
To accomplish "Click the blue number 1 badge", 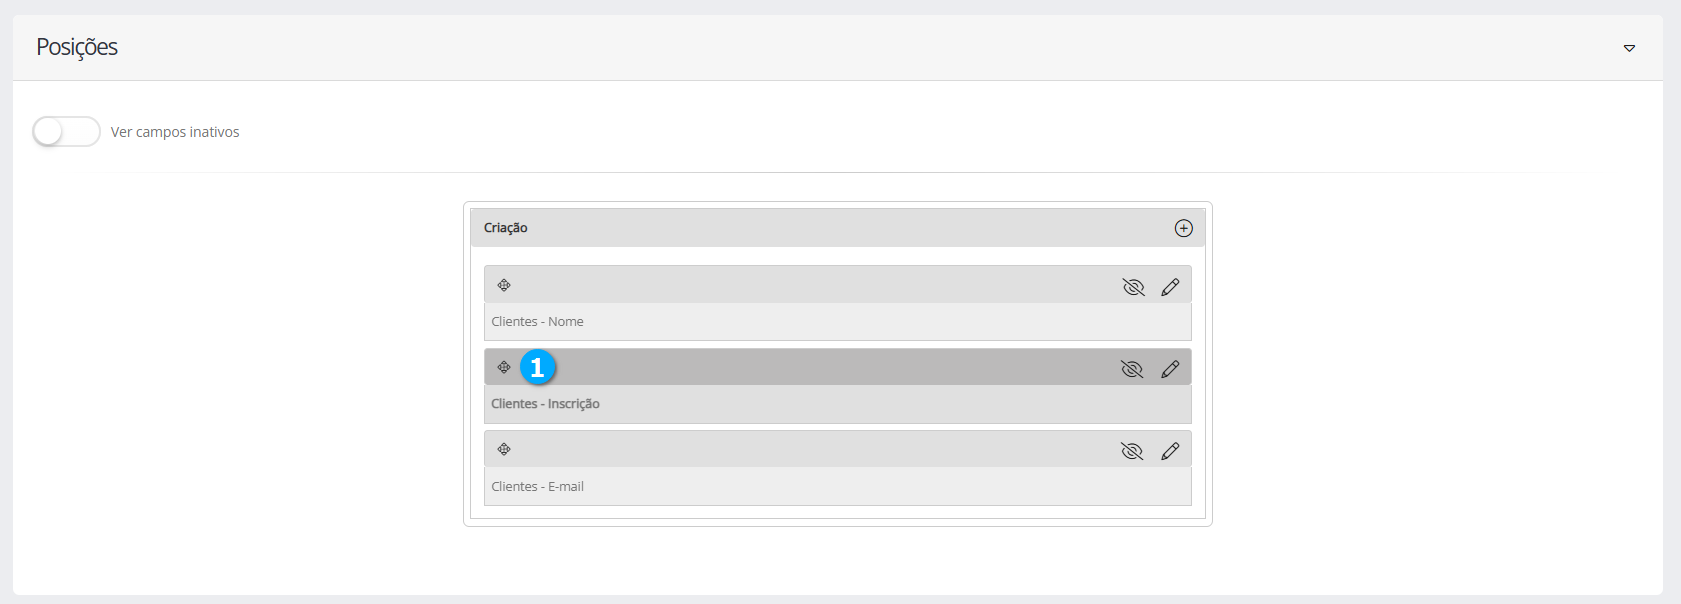I will click(537, 367).
